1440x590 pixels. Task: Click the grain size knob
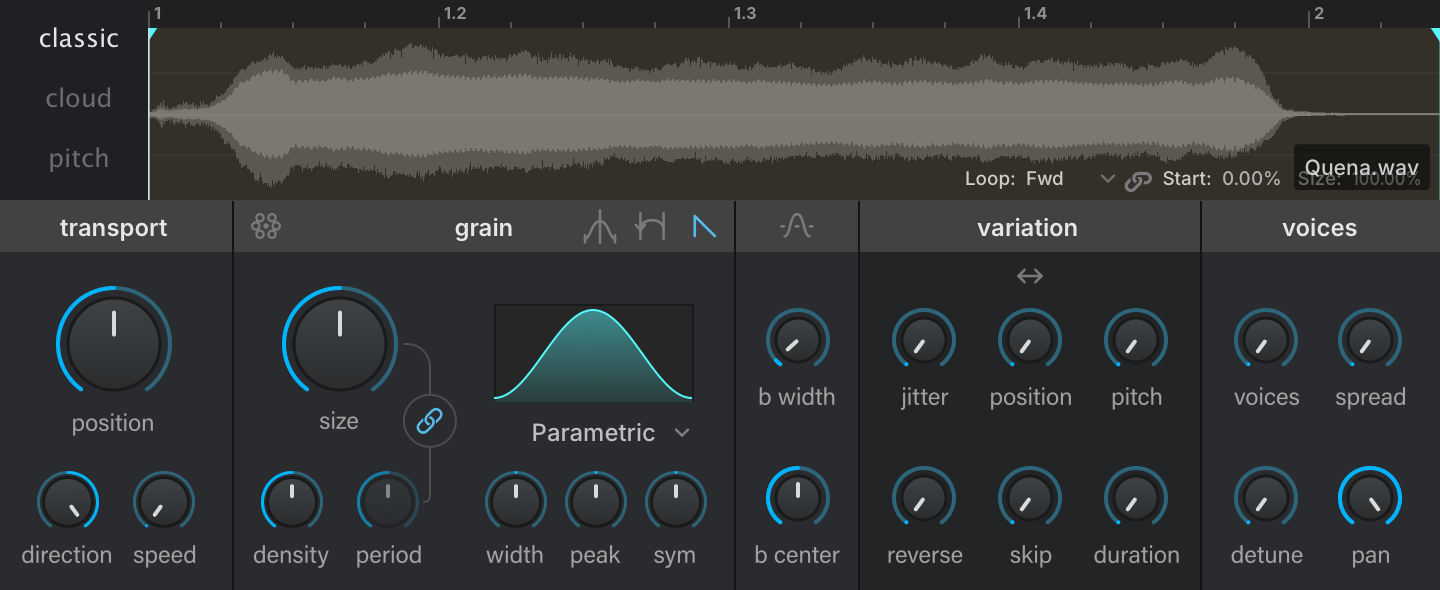pos(340,343)
